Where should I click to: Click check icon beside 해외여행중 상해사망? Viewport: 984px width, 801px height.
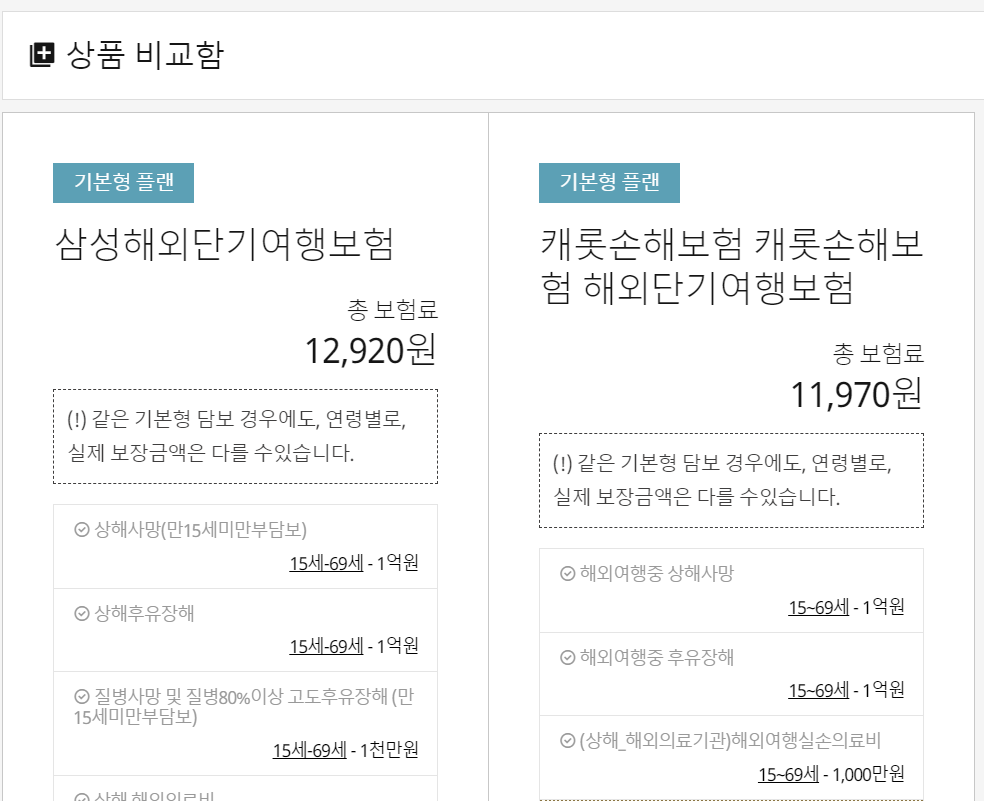click(567, 574)
